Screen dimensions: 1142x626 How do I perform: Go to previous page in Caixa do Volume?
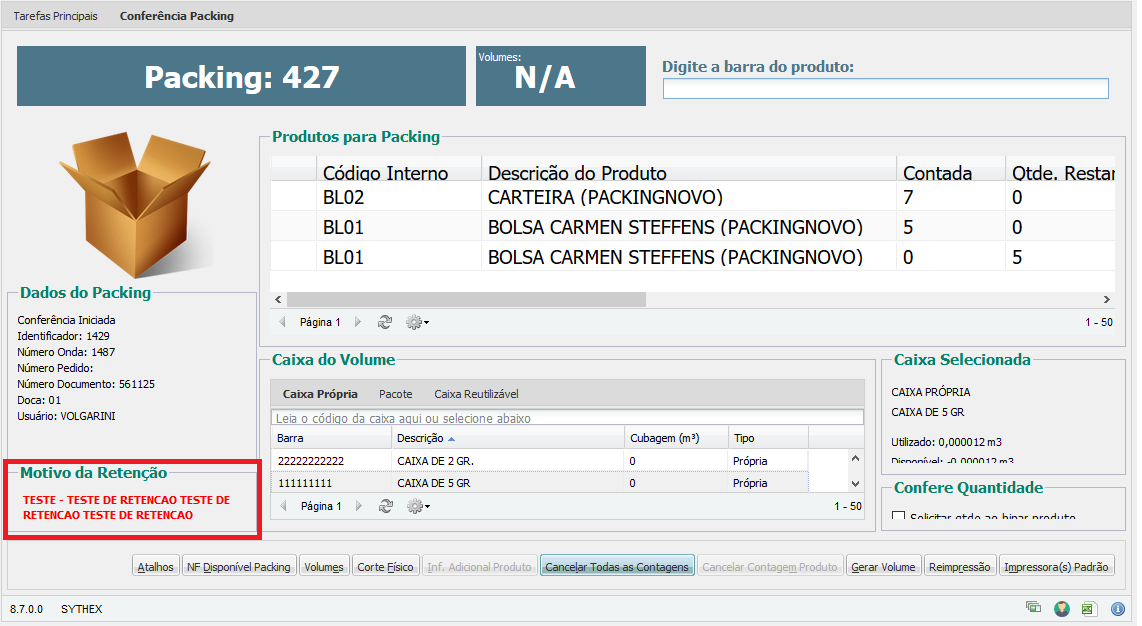(x=283, y=506)
